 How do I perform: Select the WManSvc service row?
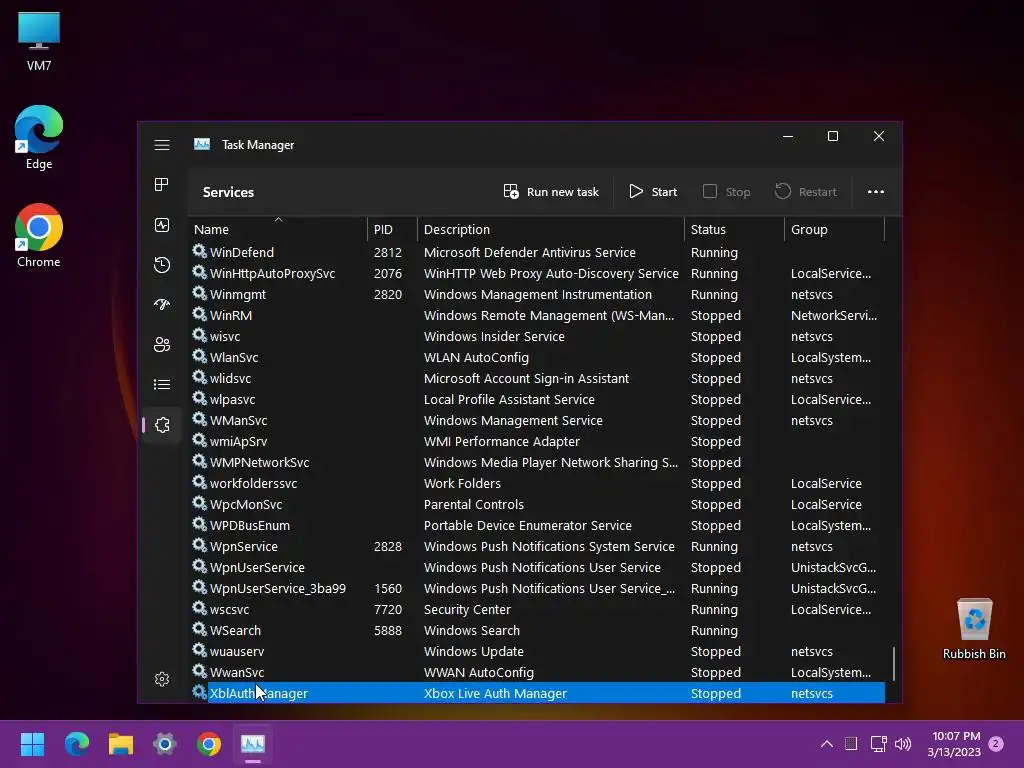537,421
